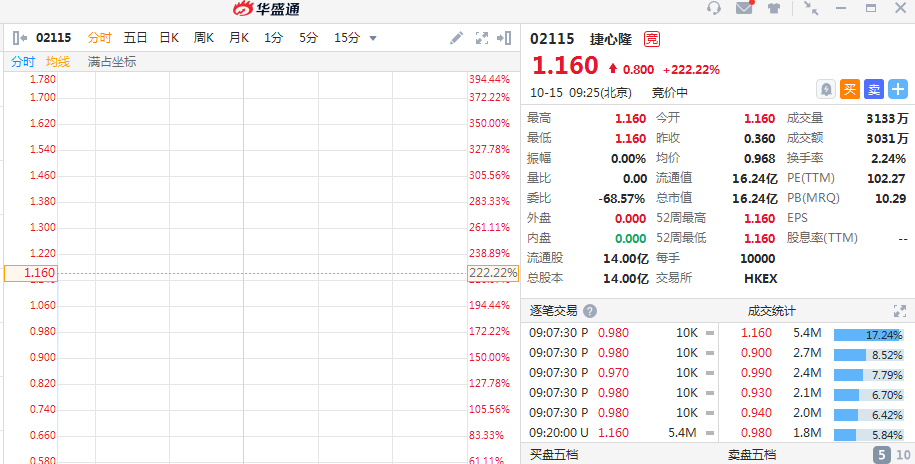This screenshot has width=915, height=464.
Task: Collapse the left panel beside 02115
Action: click(20, 39)
